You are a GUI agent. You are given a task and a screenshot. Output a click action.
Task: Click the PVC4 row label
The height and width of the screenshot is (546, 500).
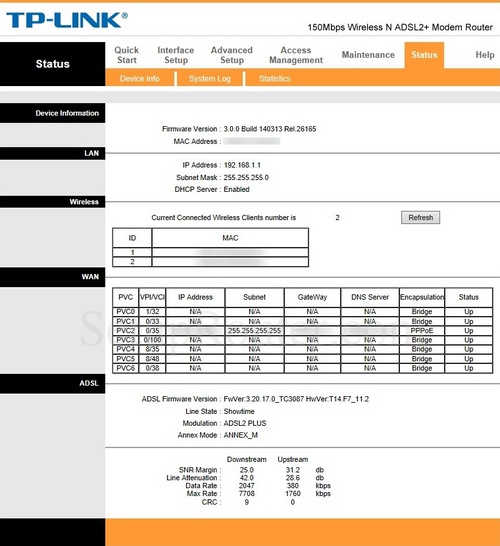[126, 349]
